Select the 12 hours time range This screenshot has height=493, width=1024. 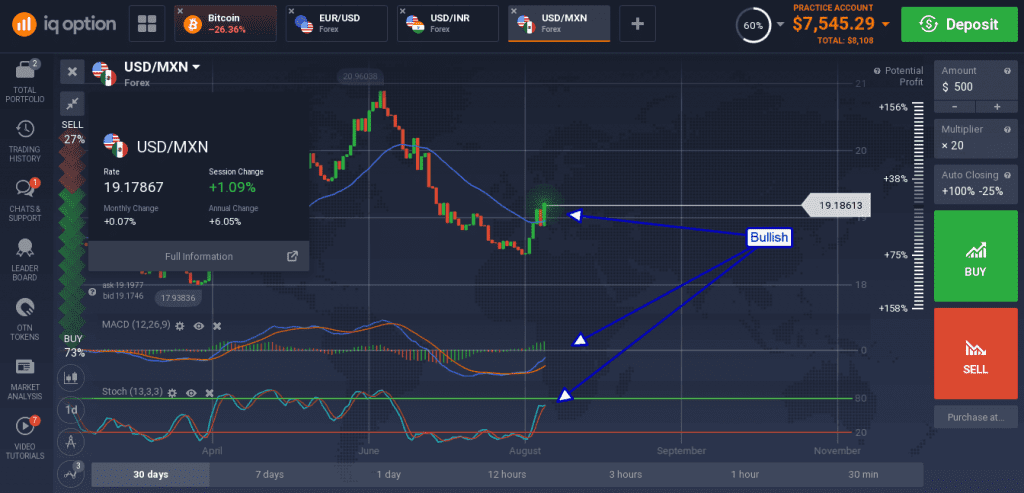(507, 474)
